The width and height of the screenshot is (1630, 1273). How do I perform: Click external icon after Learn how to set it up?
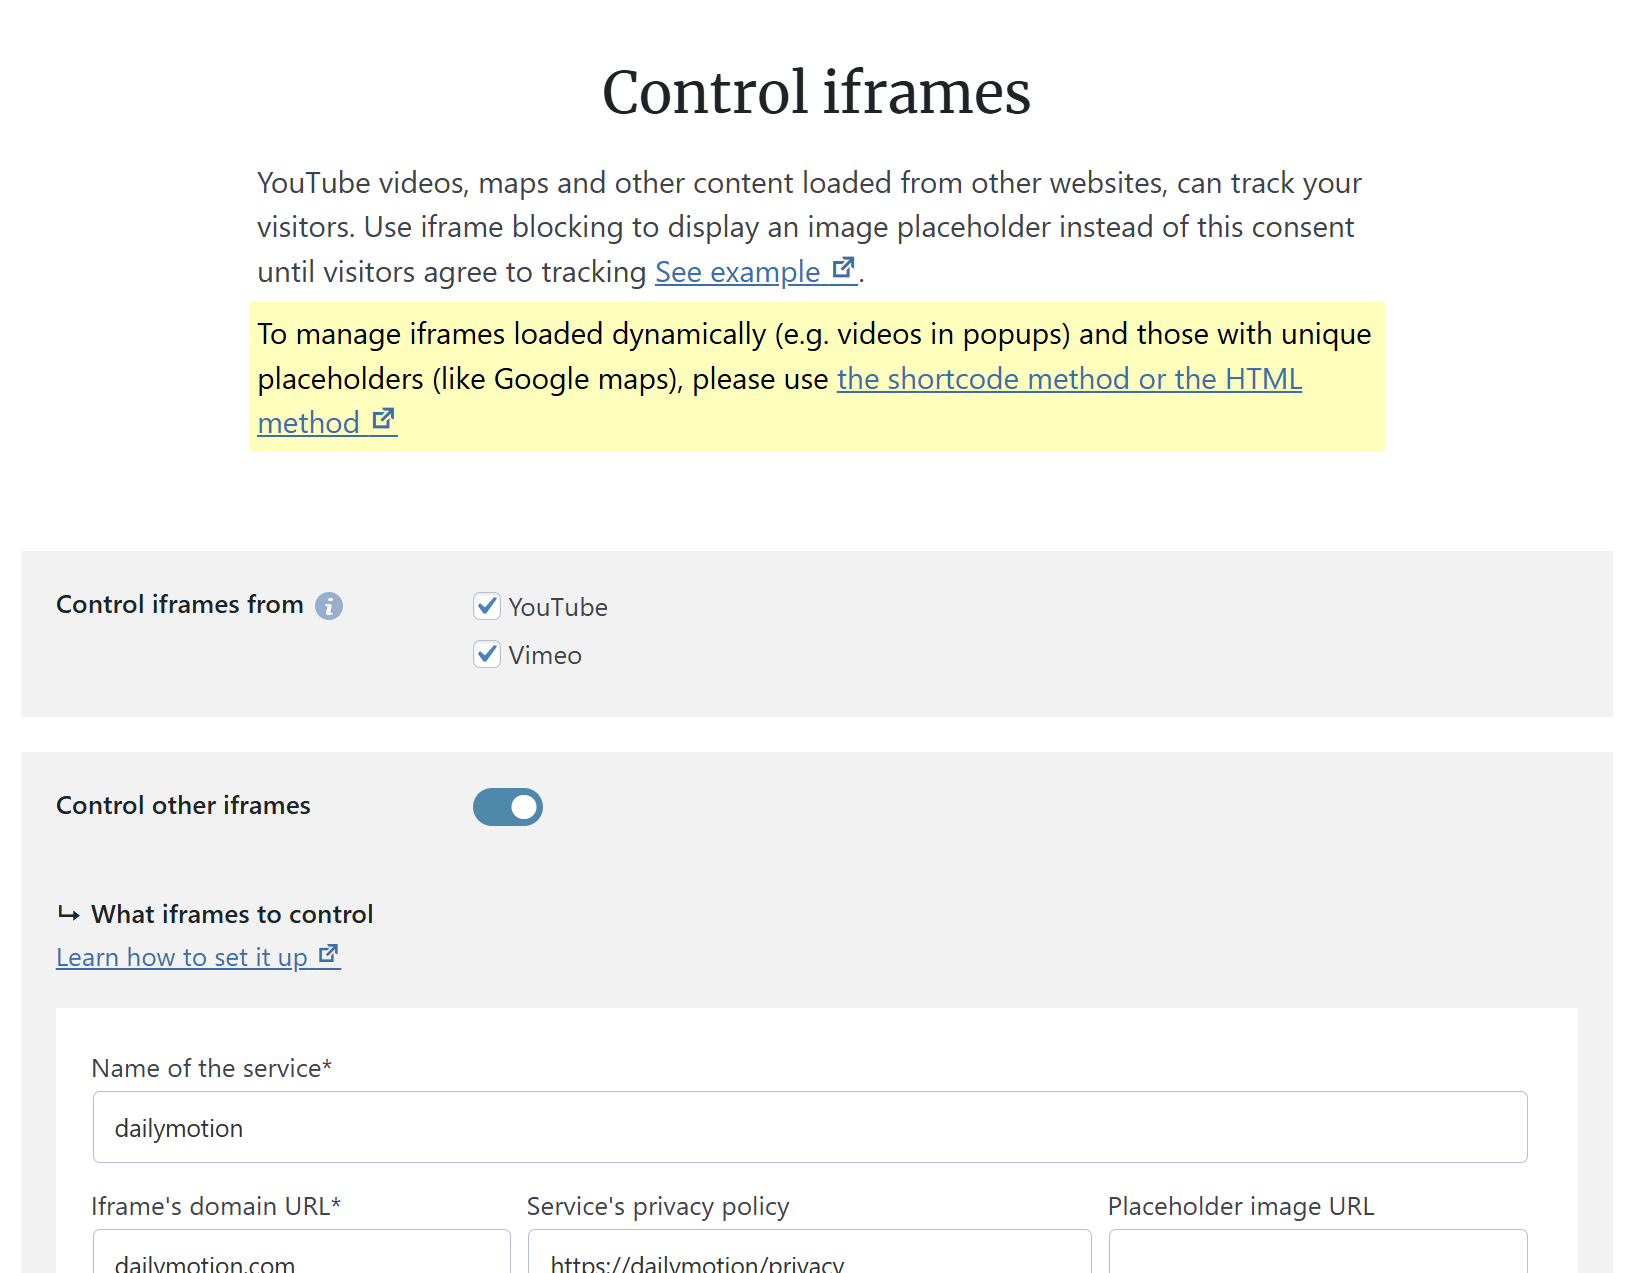329,954
